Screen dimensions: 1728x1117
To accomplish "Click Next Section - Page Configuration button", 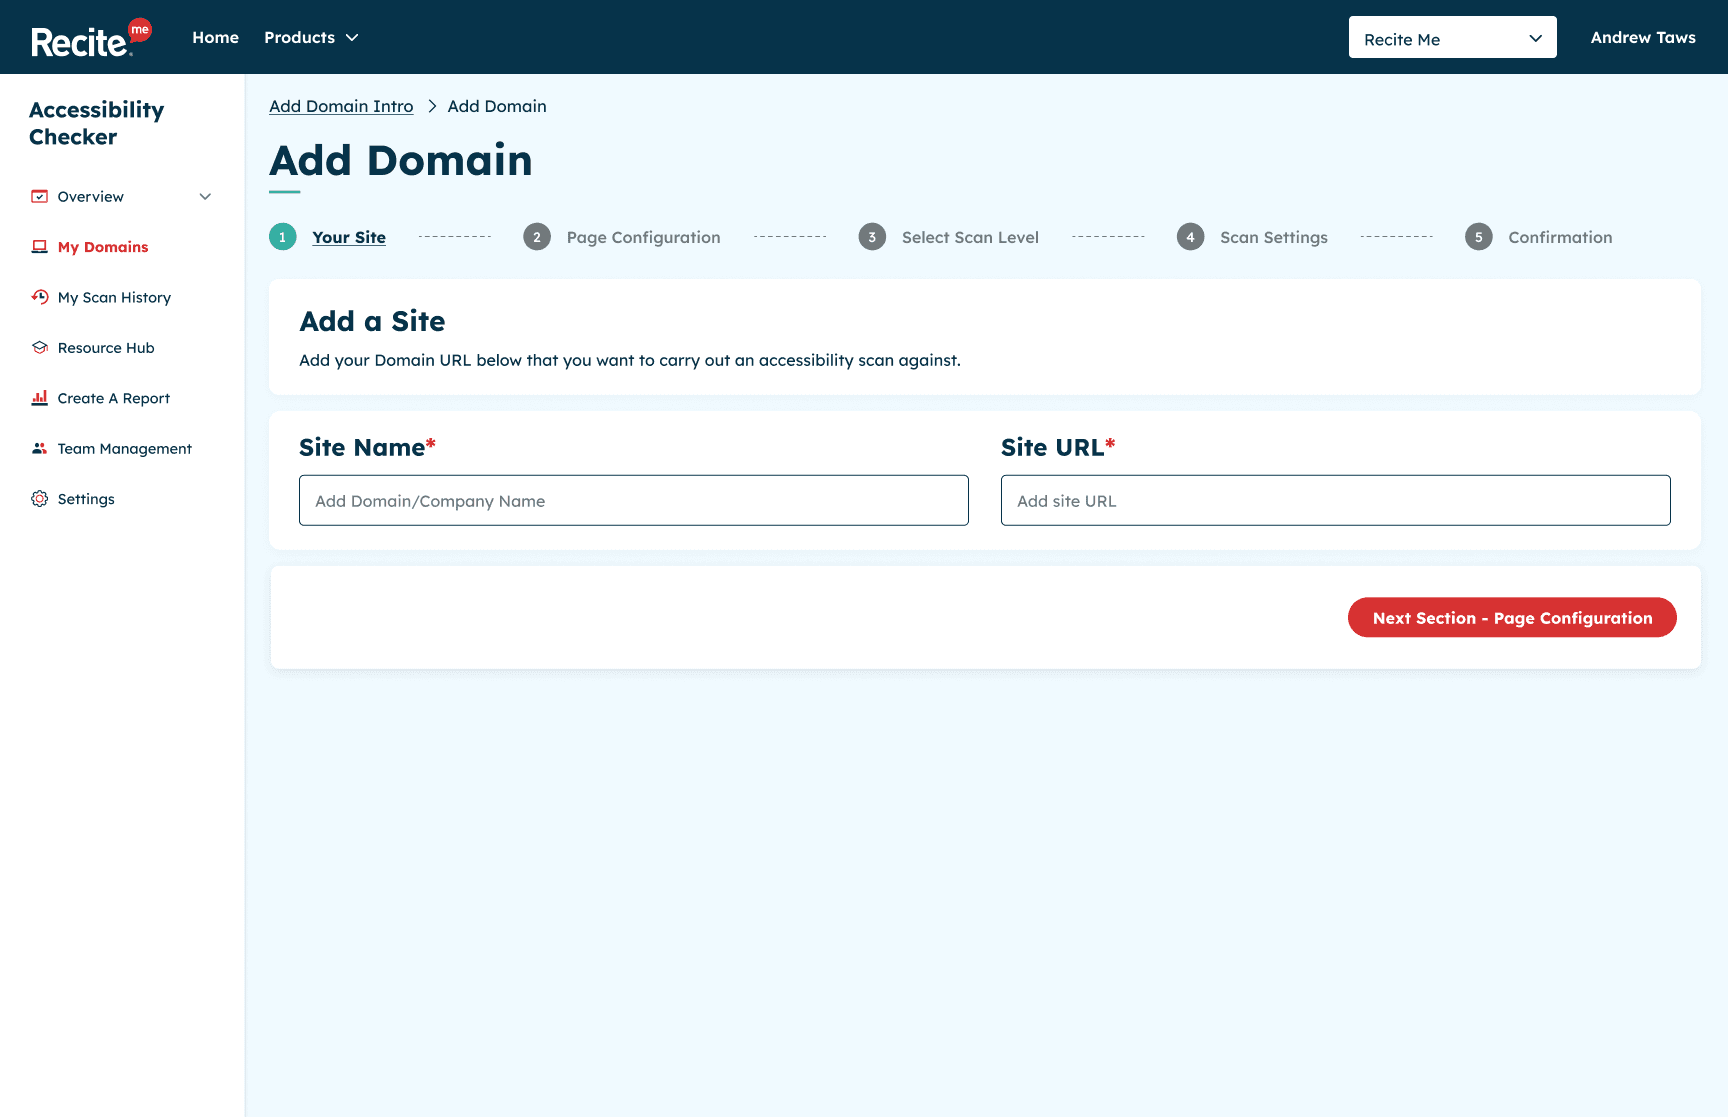I will pyautogui.click(x=1512, y=617).
